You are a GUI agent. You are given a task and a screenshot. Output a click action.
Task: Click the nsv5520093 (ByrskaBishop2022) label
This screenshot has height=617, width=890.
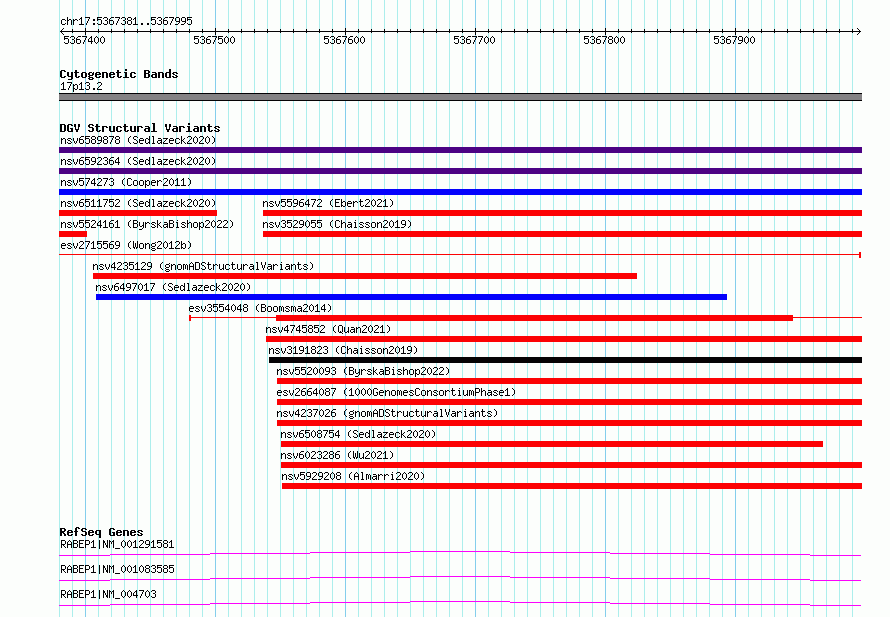pos(363,371)
